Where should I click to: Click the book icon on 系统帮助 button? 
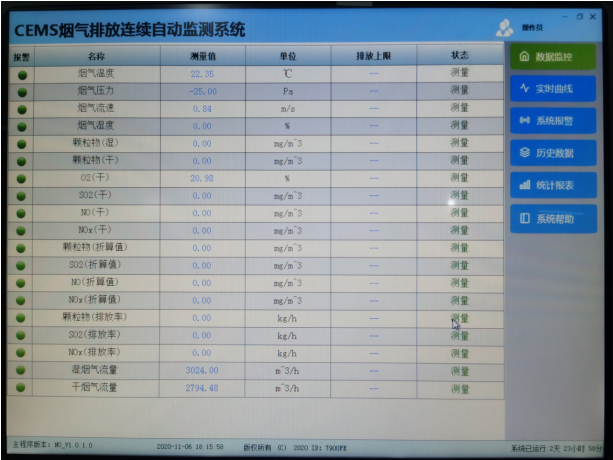point(525,218)
